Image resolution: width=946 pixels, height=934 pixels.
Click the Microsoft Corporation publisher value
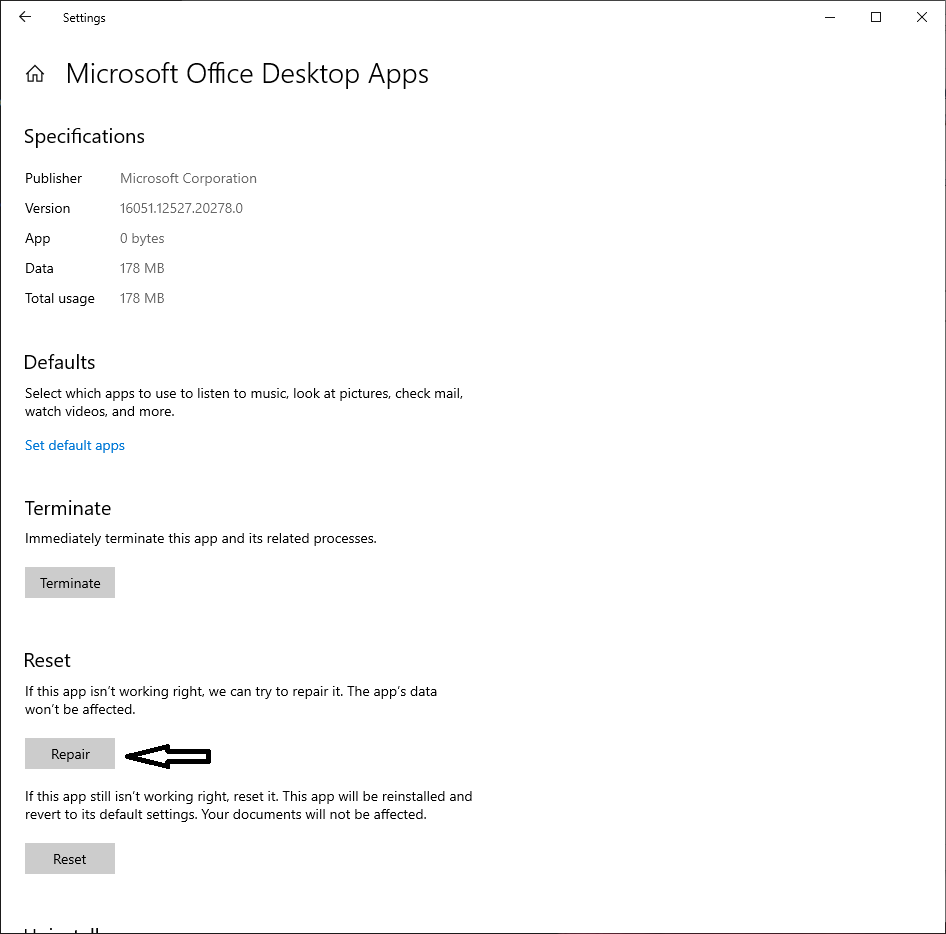(188, 178)
